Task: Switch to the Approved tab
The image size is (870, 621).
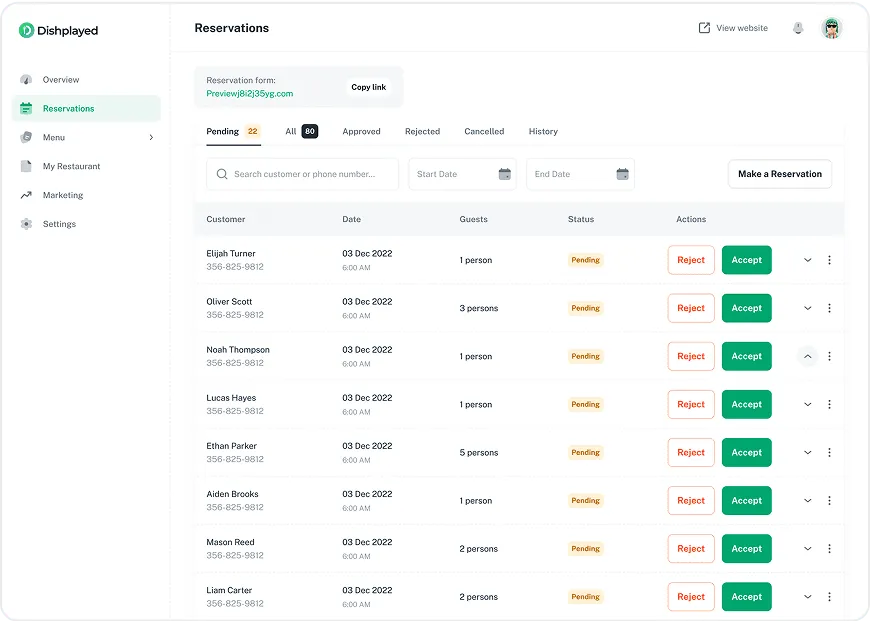Action: [x=361, y=132]
